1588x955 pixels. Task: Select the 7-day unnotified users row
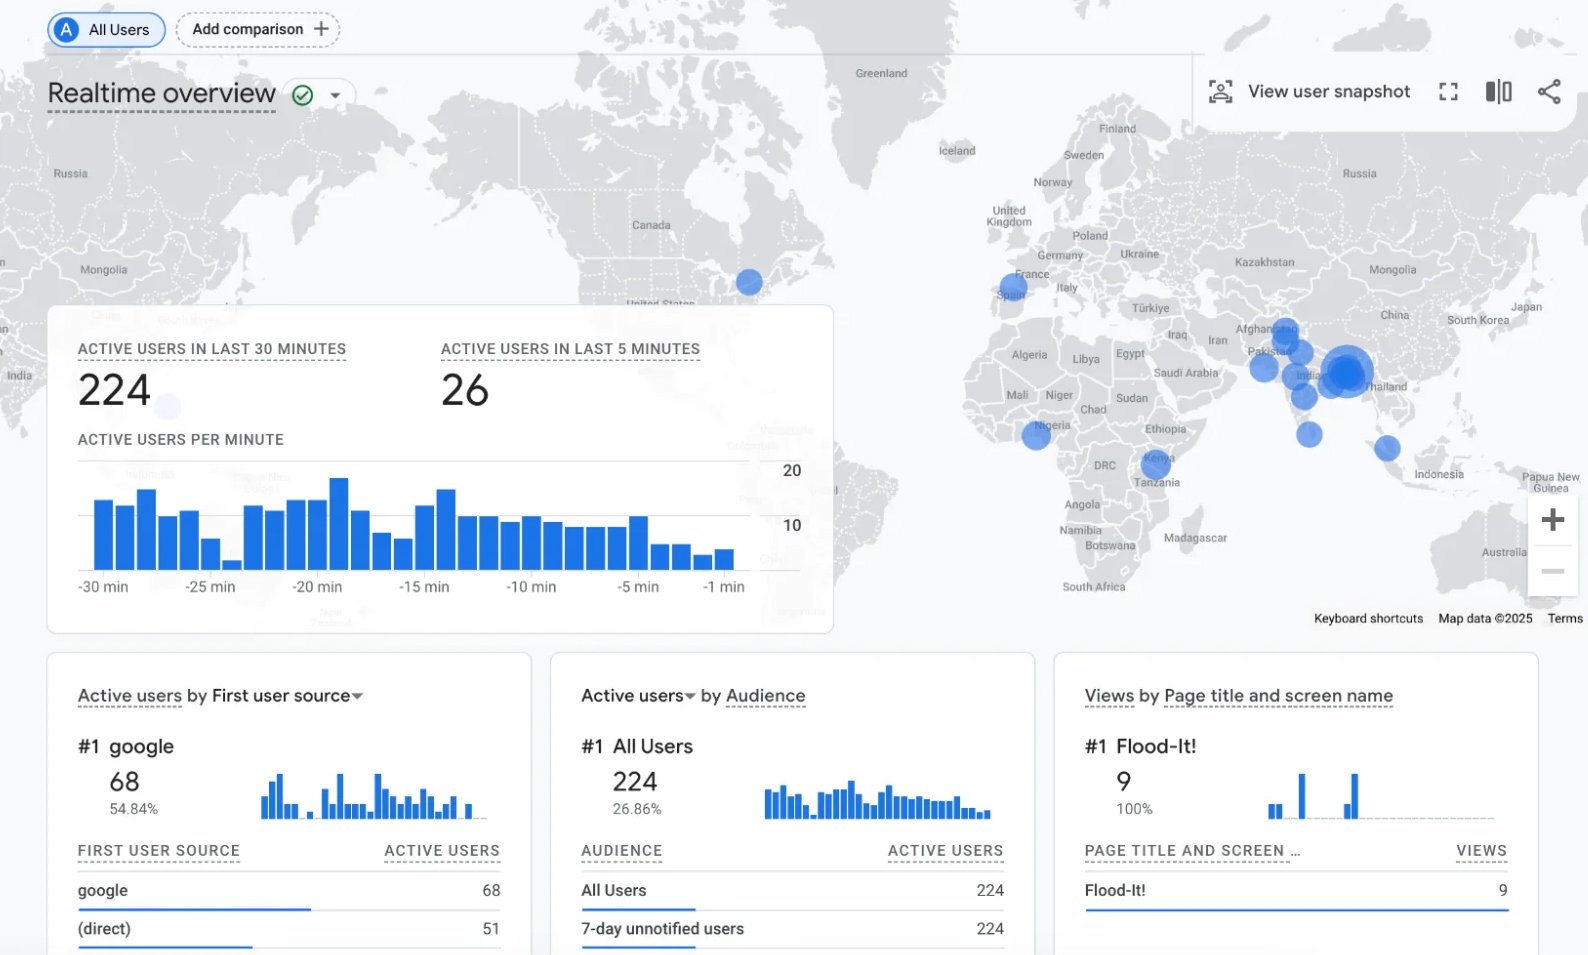click(x=791, y=929)
